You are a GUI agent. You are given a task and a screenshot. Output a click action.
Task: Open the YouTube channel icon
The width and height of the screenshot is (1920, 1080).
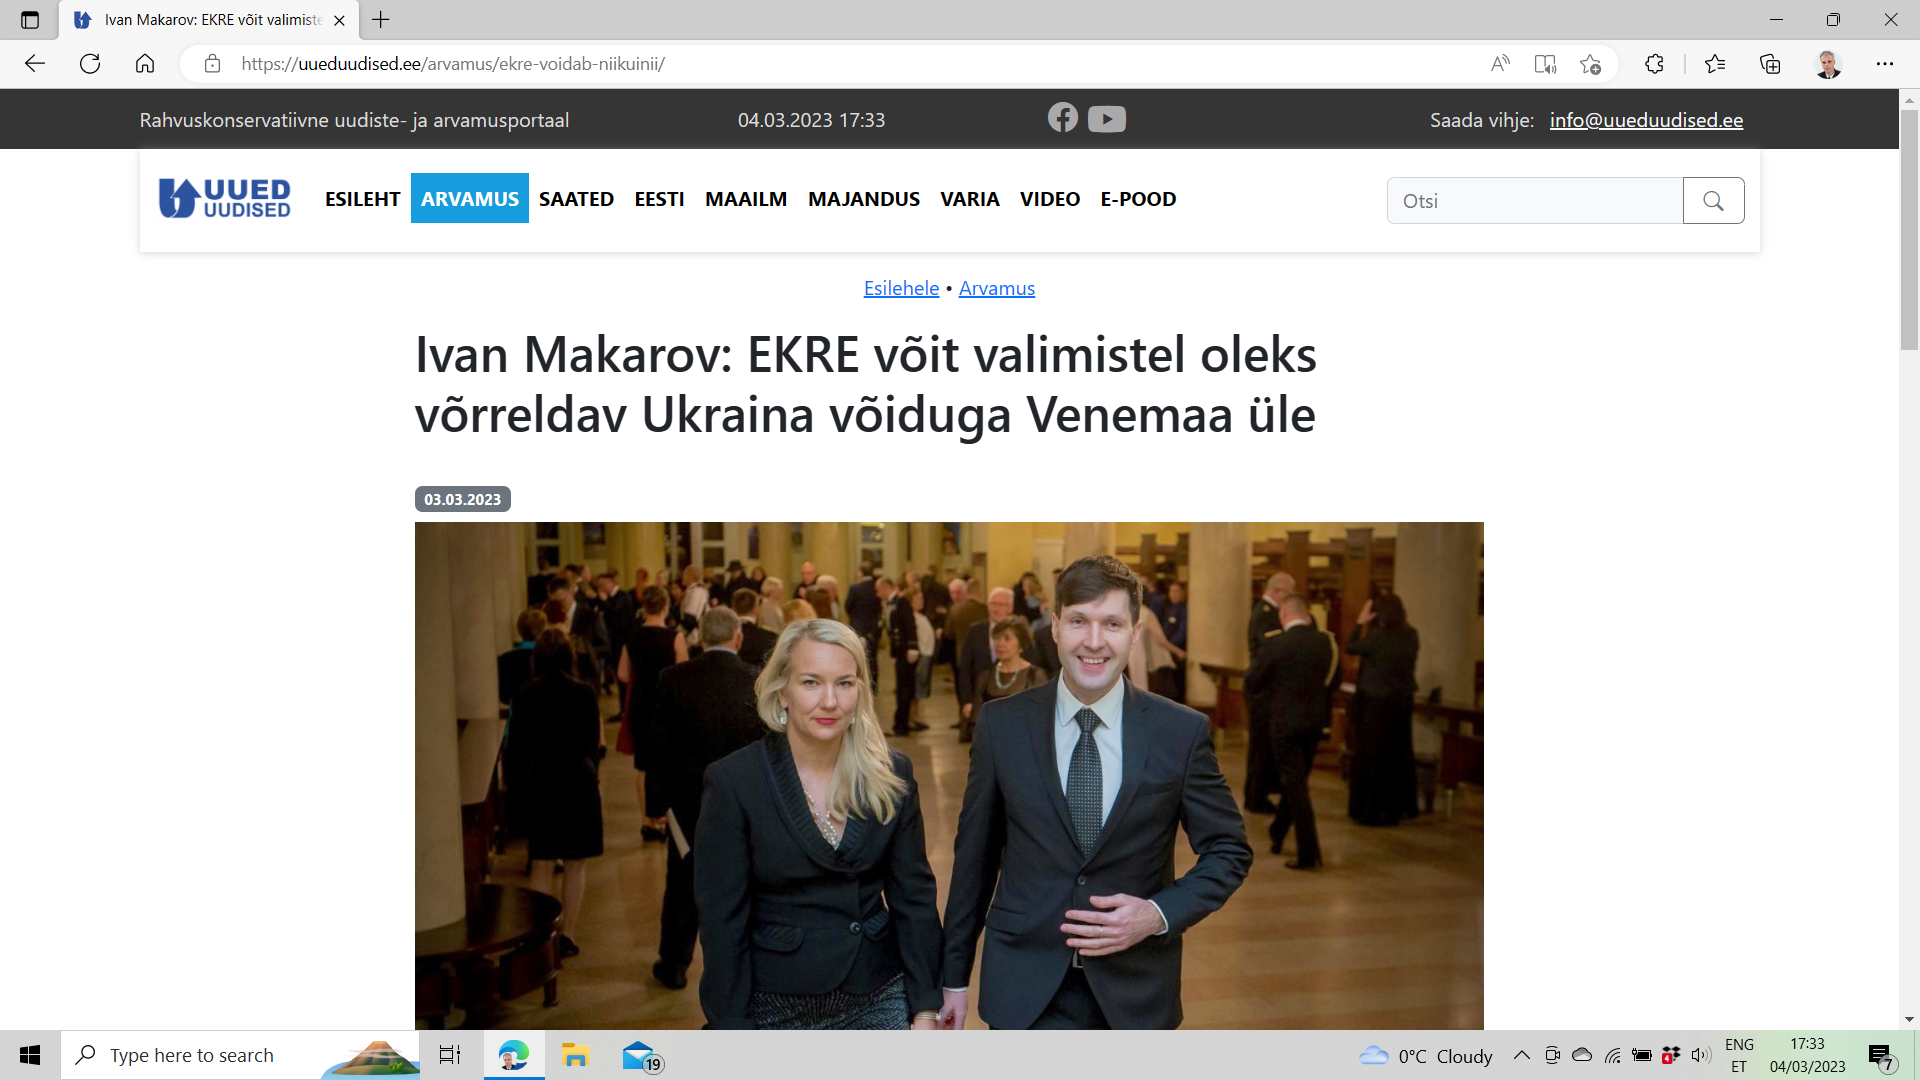pos(1107,119)
